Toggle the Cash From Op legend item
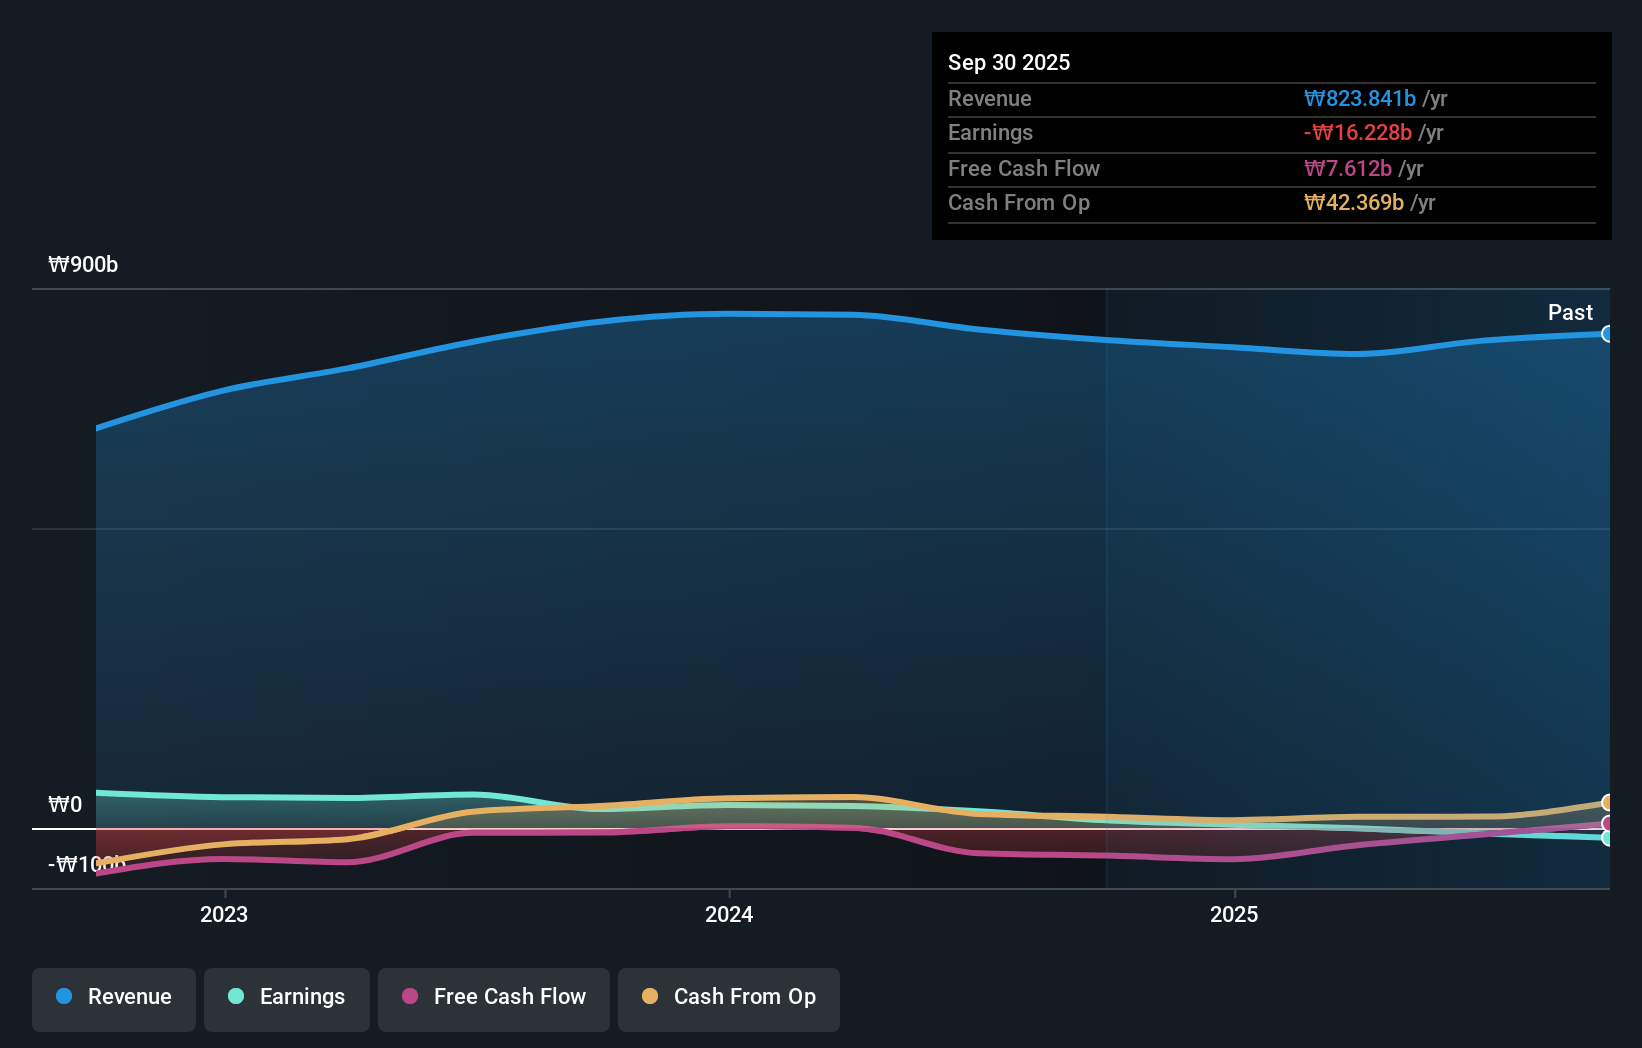The image size is (1642, 1048). click(x=728, y=999)
